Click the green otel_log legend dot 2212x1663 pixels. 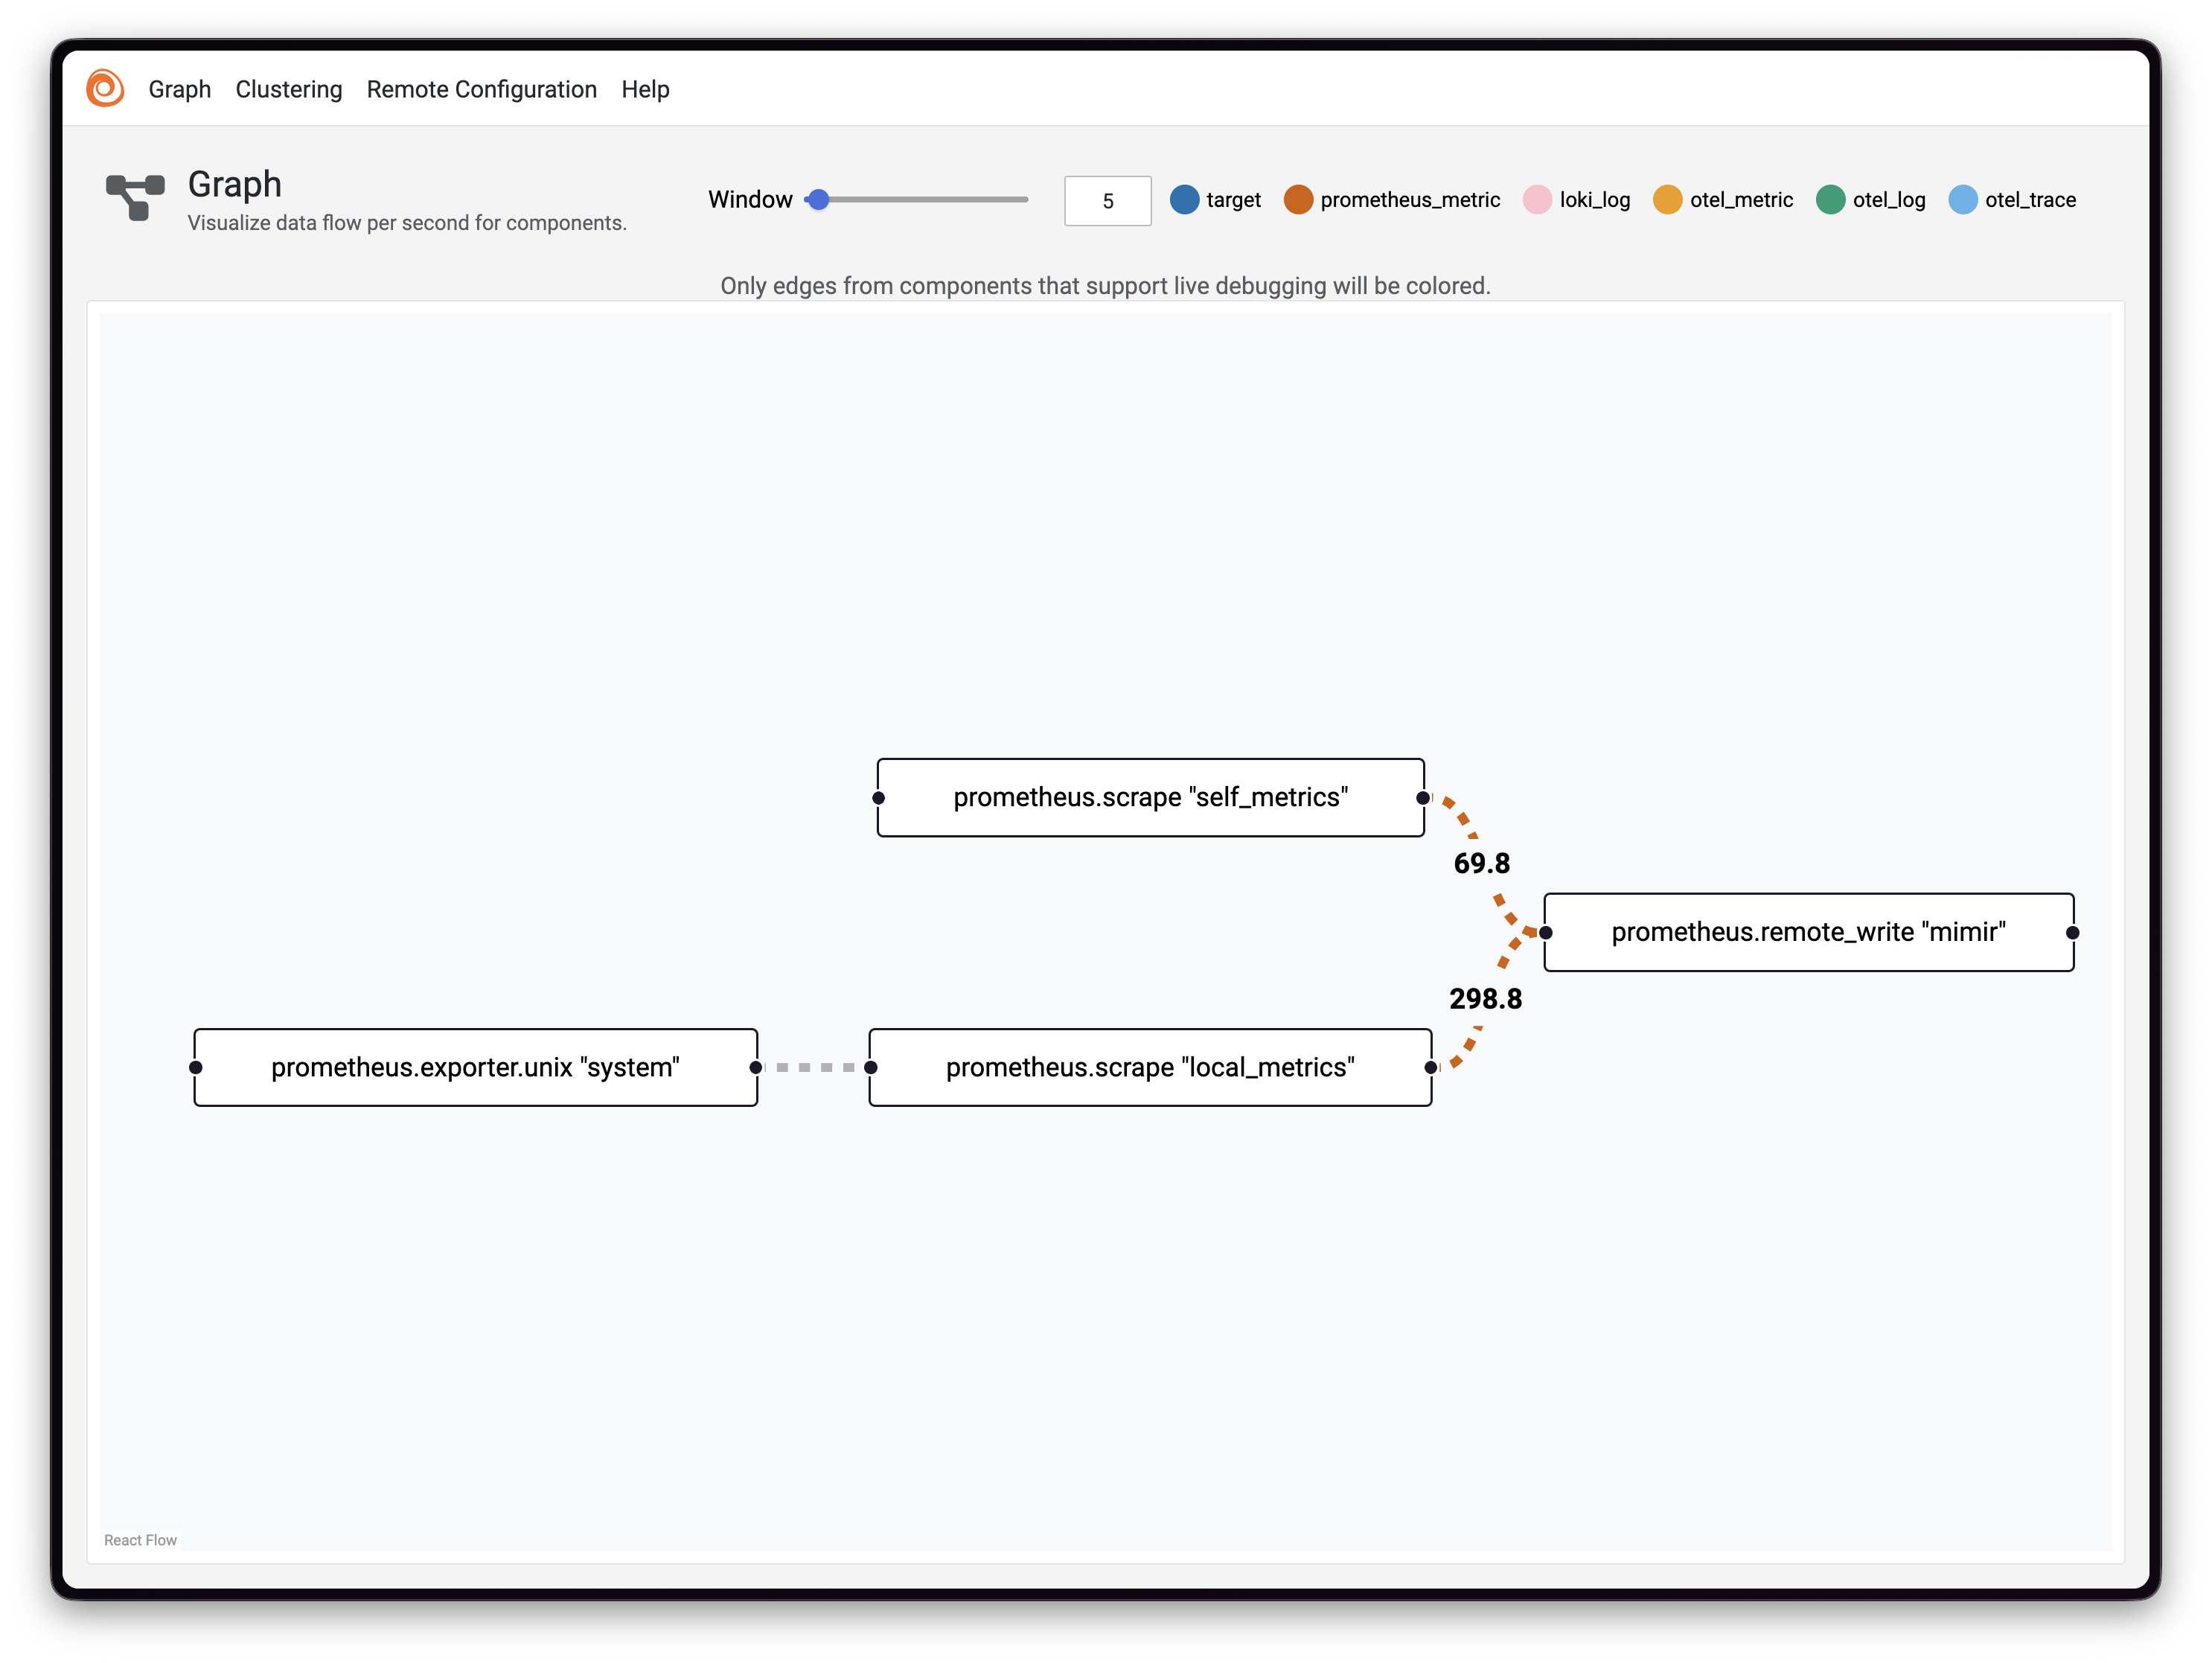point(1830,200)
